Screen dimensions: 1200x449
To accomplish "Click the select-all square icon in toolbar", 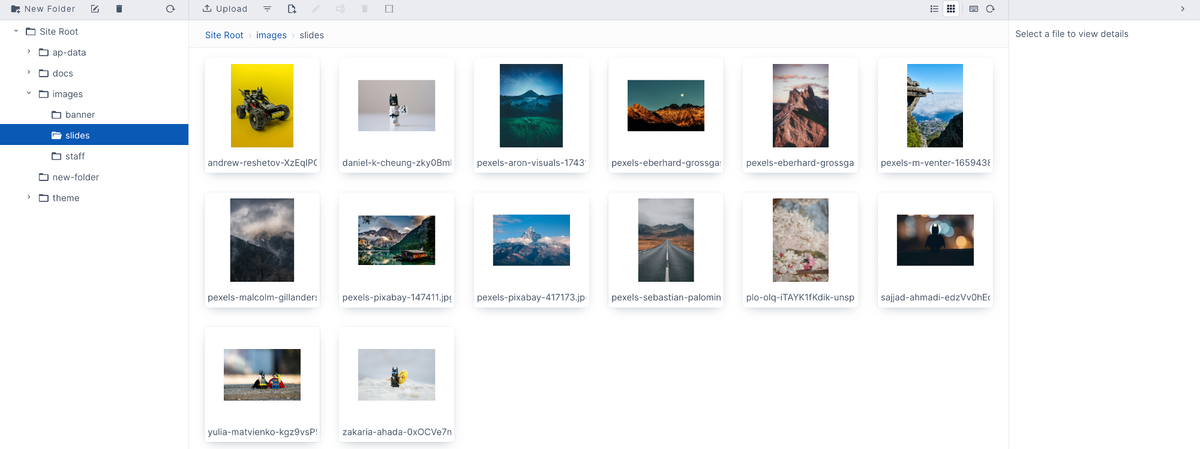I will (x=389, y=9).
